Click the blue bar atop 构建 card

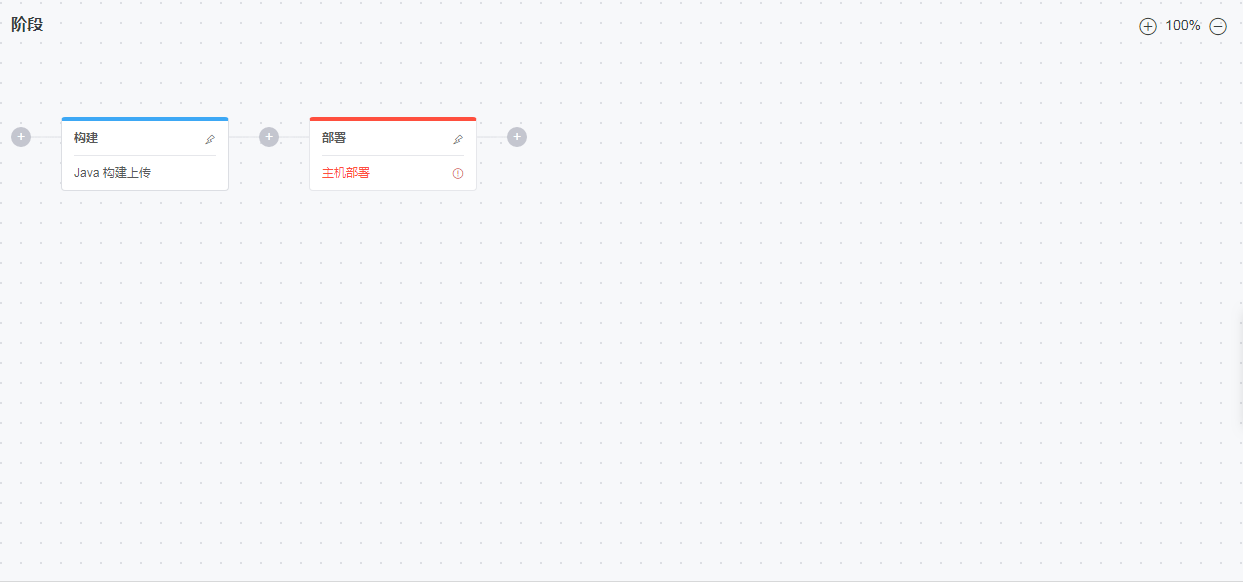(145, 119)
